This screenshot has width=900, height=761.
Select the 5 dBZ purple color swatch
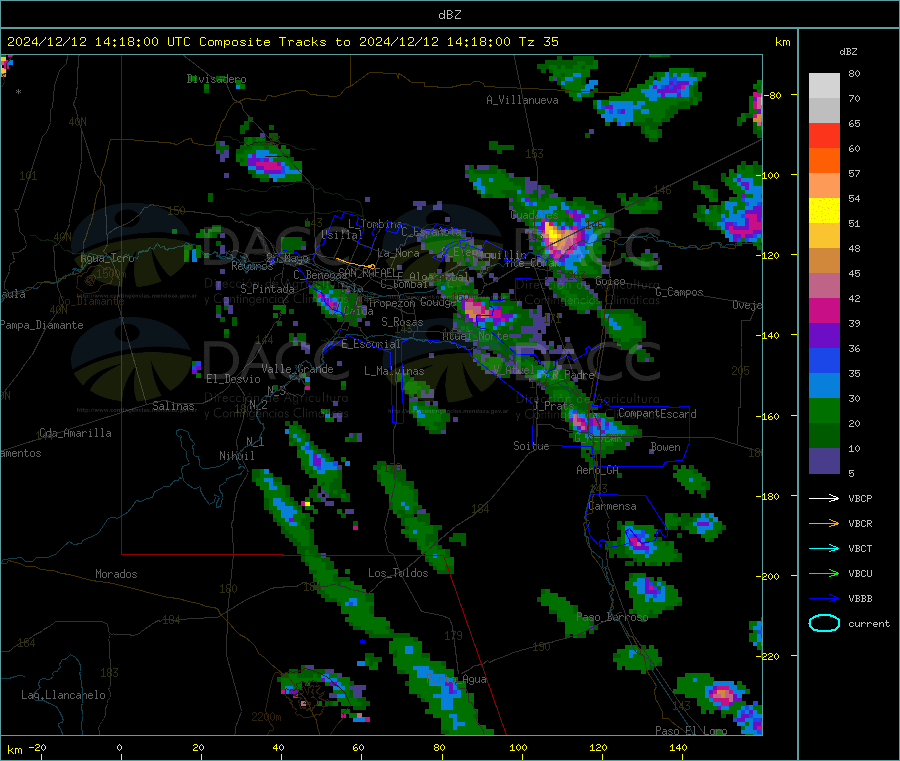tap(824, 461)
